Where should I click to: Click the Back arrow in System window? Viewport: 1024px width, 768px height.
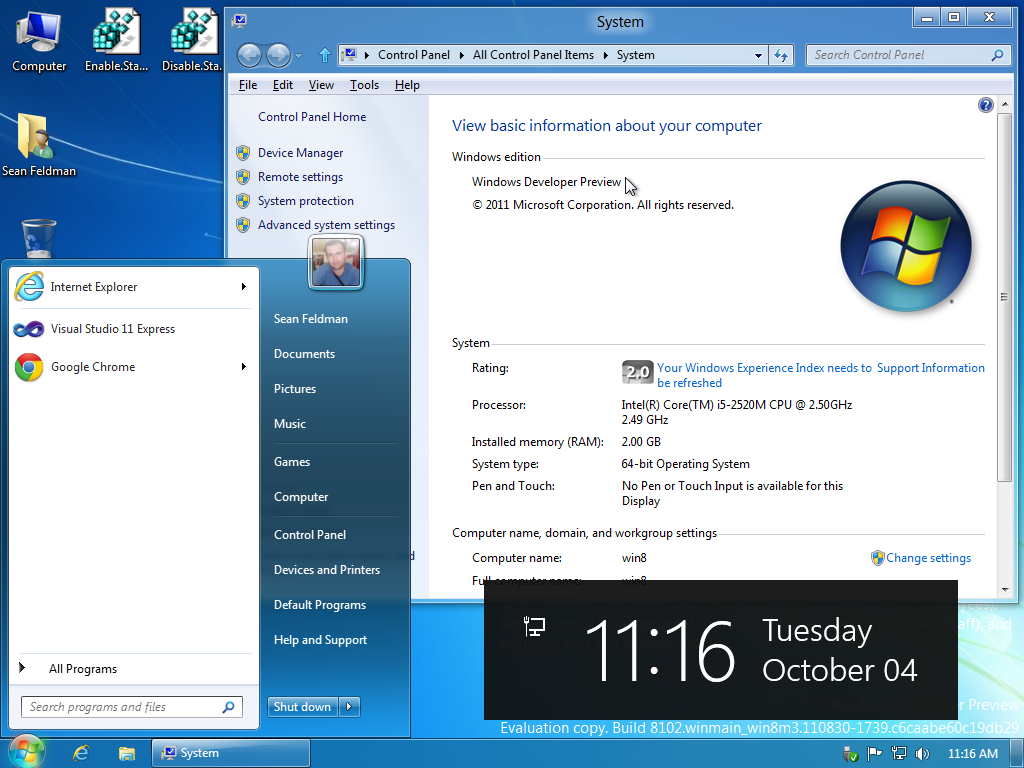249,56
